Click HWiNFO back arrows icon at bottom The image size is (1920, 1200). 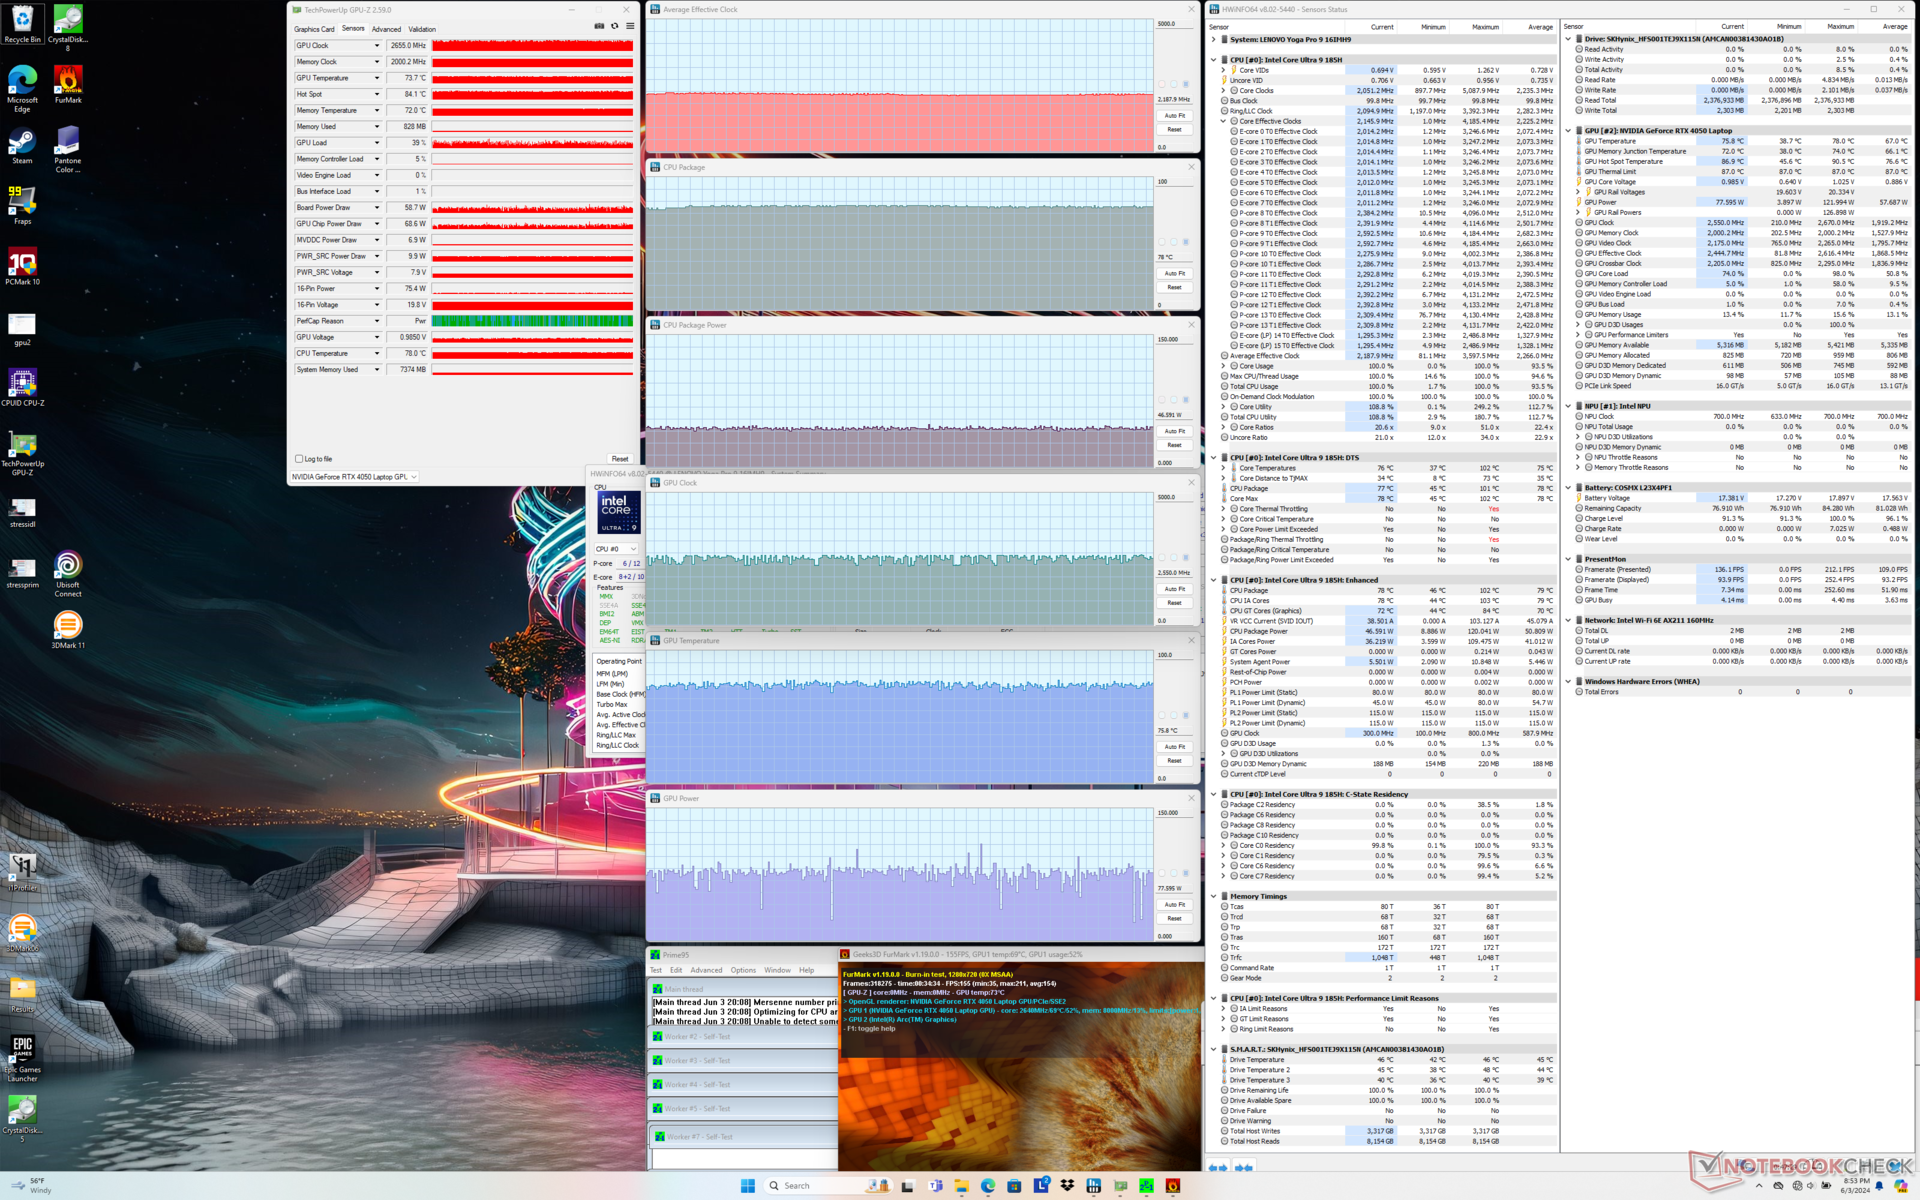pos(1218,1167)
